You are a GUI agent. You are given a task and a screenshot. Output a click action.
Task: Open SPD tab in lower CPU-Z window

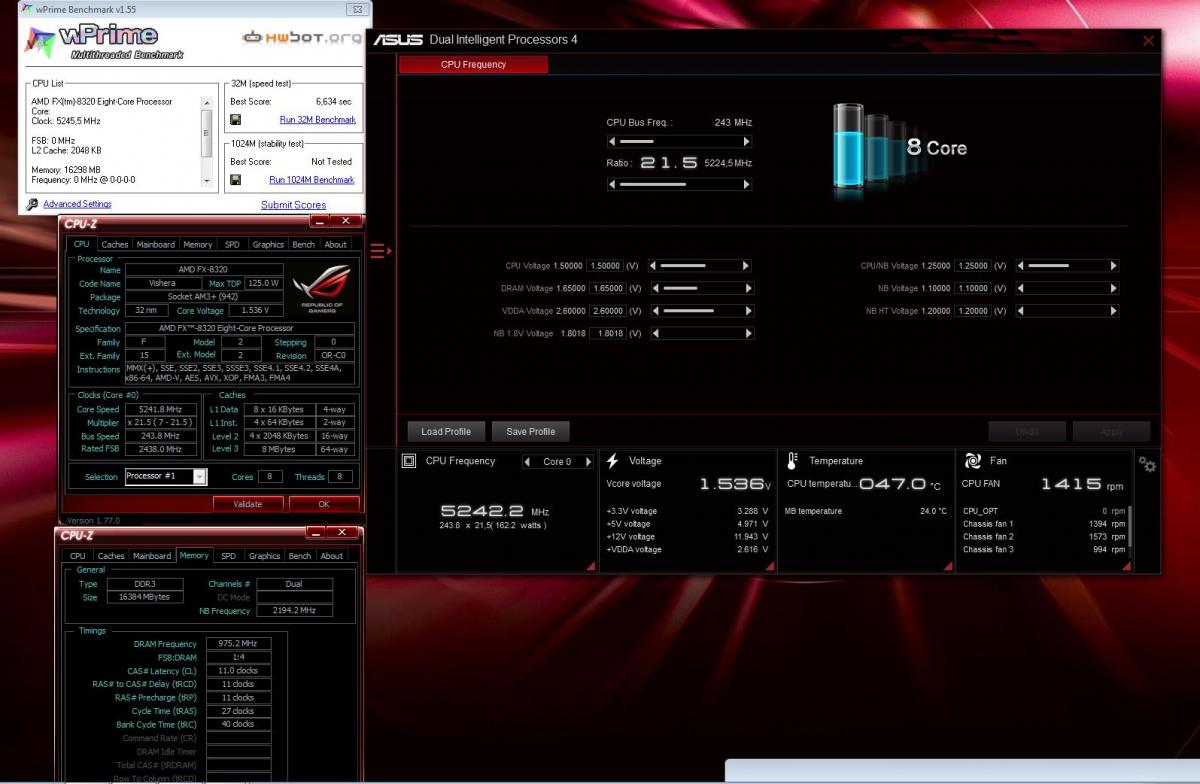[x=228, y=556]
